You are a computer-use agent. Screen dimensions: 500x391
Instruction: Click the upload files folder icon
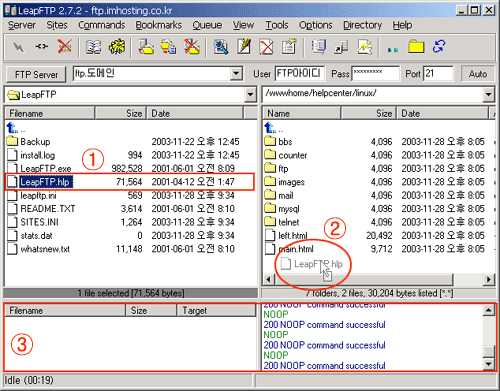click(146, 47)
